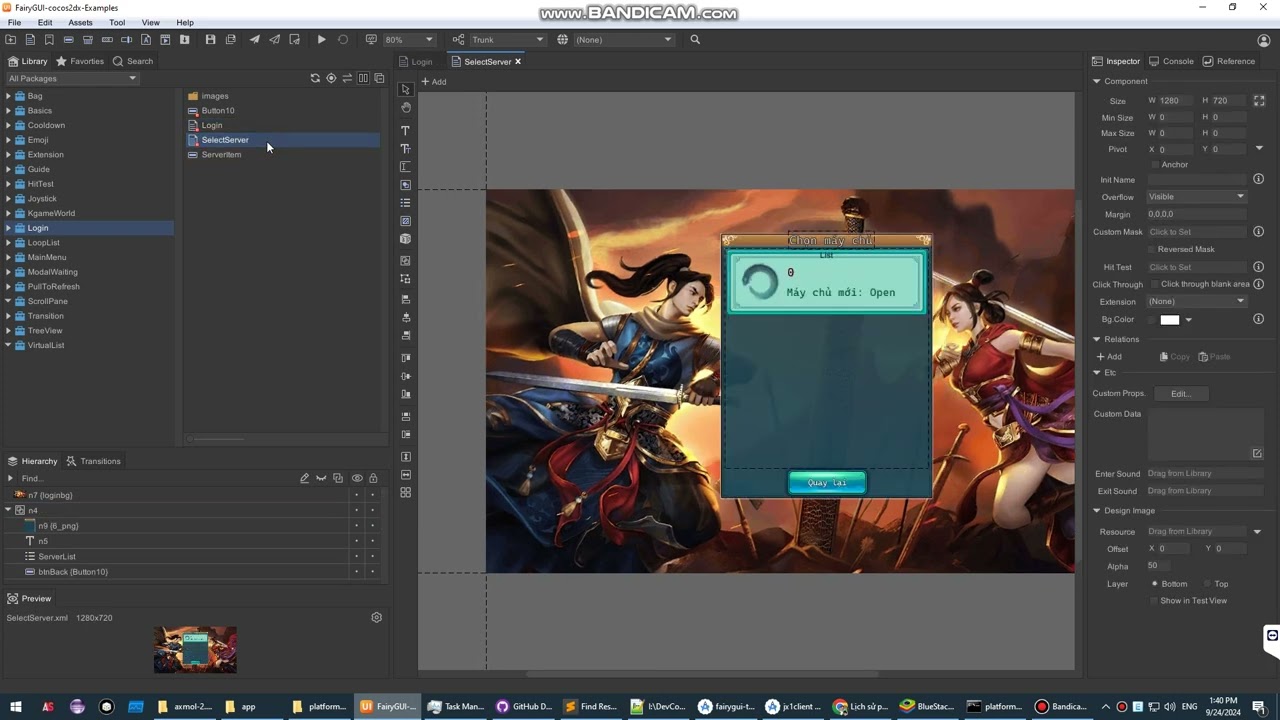Collapse the Design Image section
The image size is (1280, 720).
(1097, 511)
